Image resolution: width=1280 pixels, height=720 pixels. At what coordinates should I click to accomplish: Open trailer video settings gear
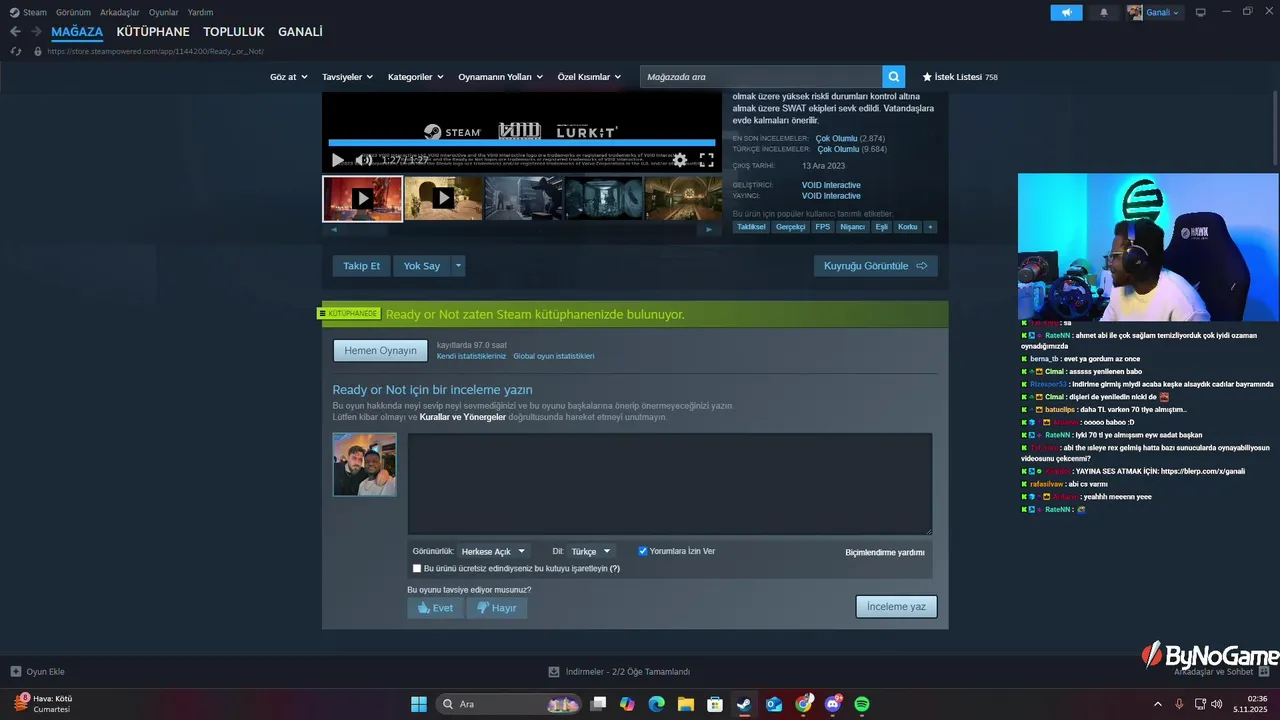pyautogui.click(x=680, y=160)
